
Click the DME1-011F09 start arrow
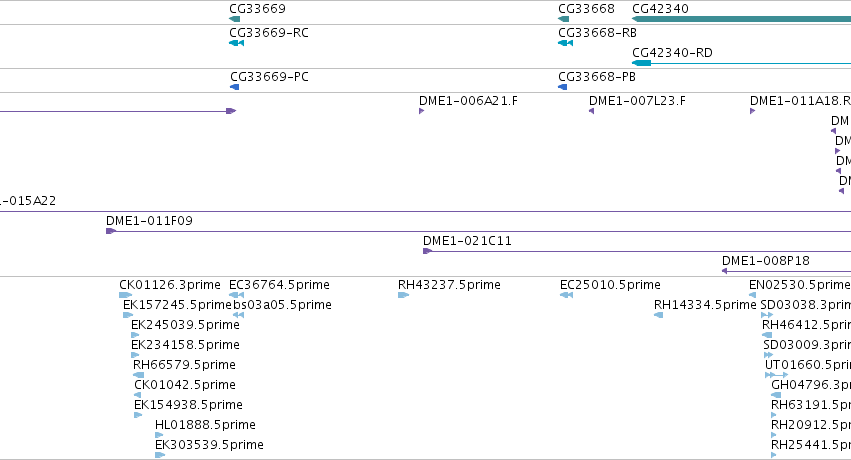click(x=111, y=231)
